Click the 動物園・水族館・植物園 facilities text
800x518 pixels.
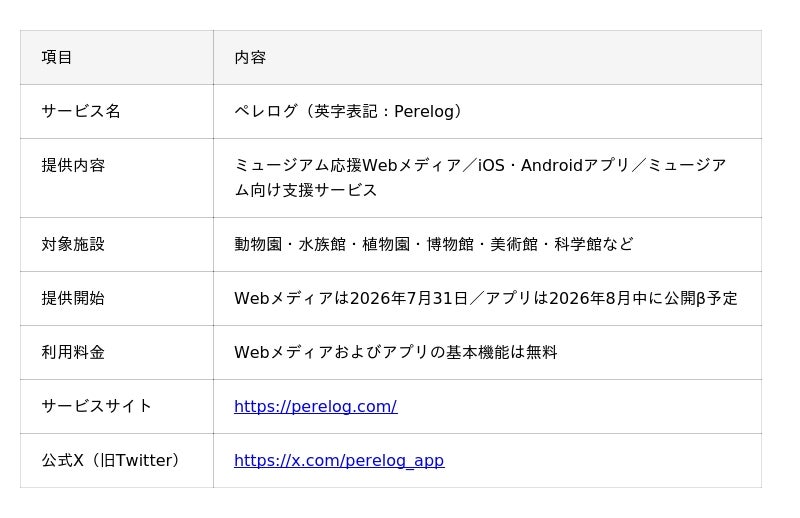point(322,244)
